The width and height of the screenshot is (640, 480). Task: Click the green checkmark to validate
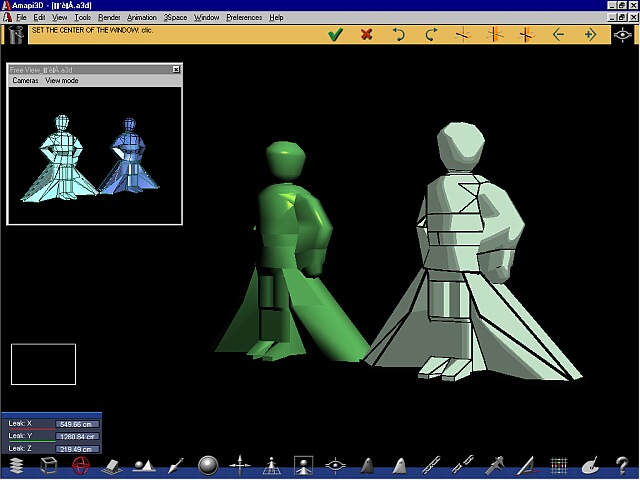335,35
